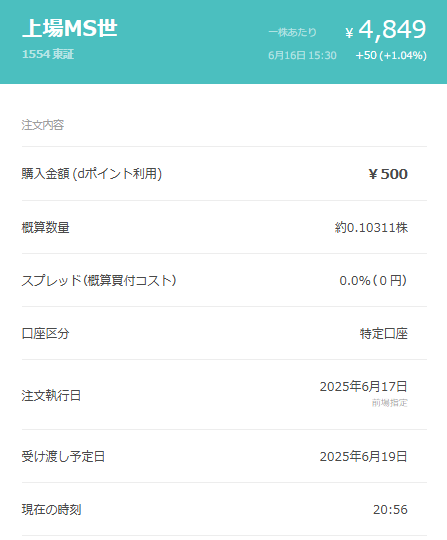Click the 20:56 current time value

click(390, 510)
